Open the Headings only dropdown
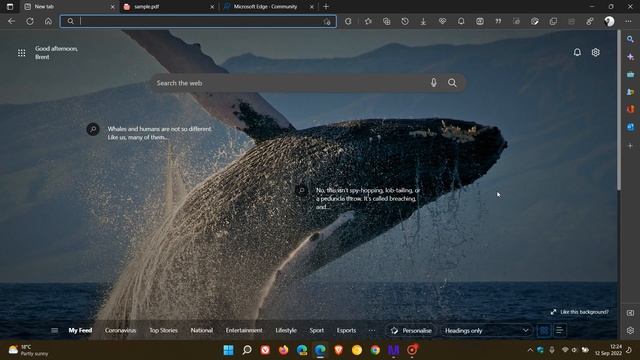 click(486, 331)
